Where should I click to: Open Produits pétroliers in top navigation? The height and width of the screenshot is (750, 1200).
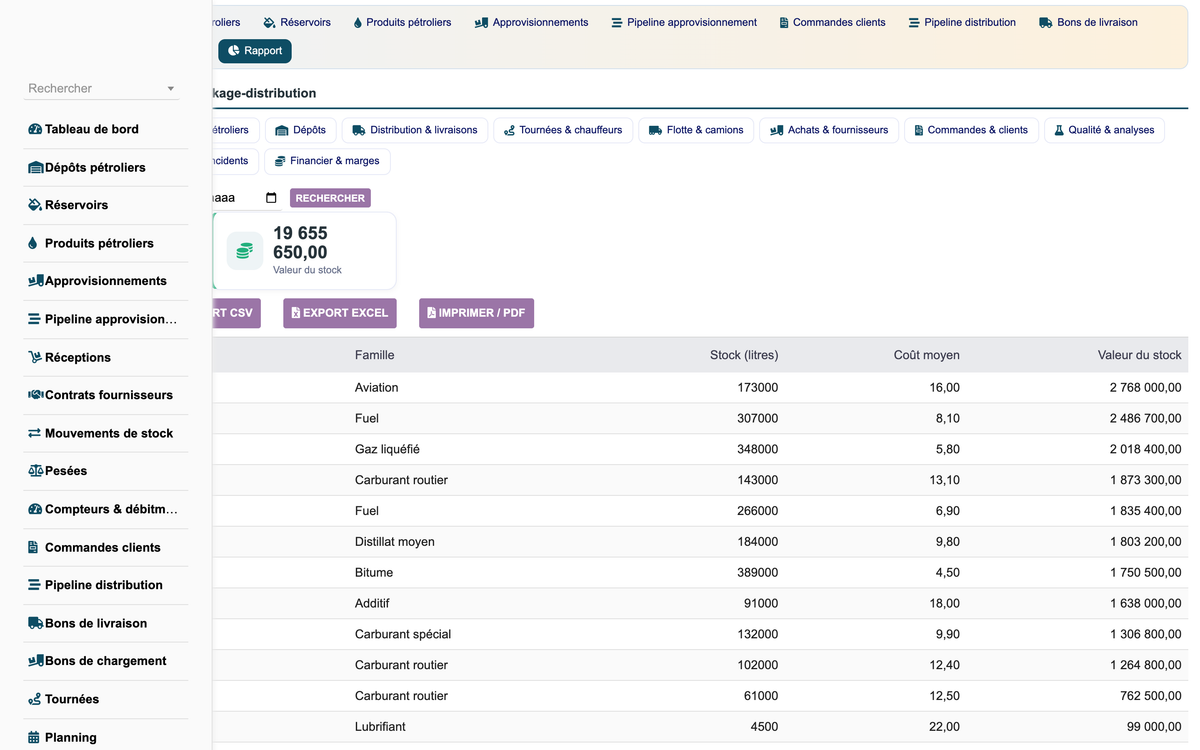[402, 22]
